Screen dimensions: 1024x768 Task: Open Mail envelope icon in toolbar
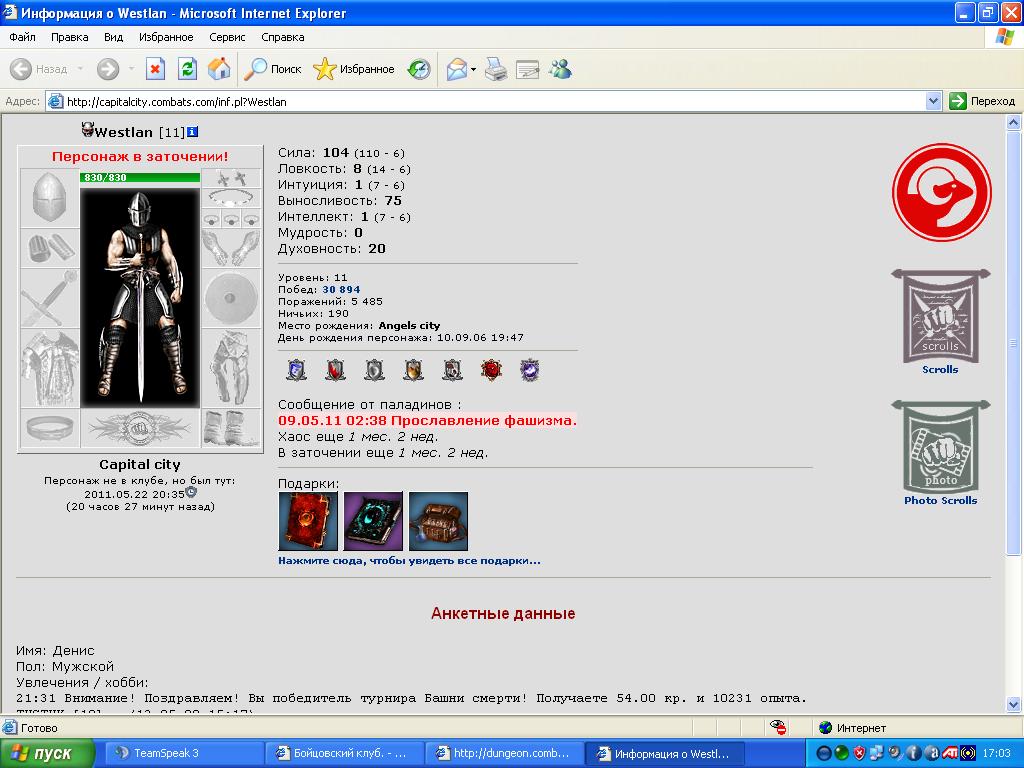coord(456,69)
